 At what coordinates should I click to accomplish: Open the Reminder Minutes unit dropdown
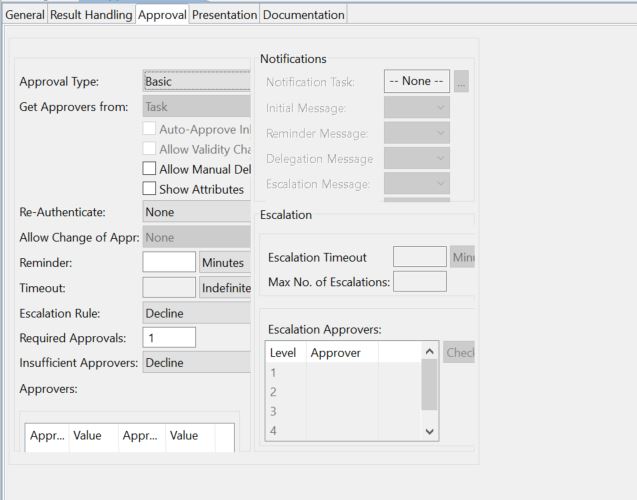[x=224, y=262]
